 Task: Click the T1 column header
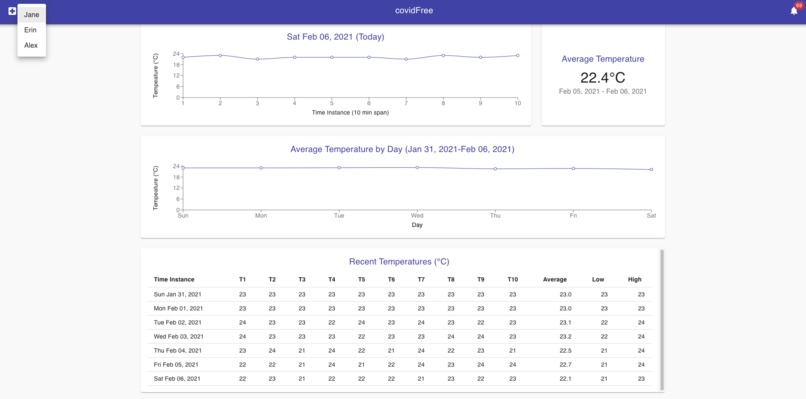(x=243, y=280)
